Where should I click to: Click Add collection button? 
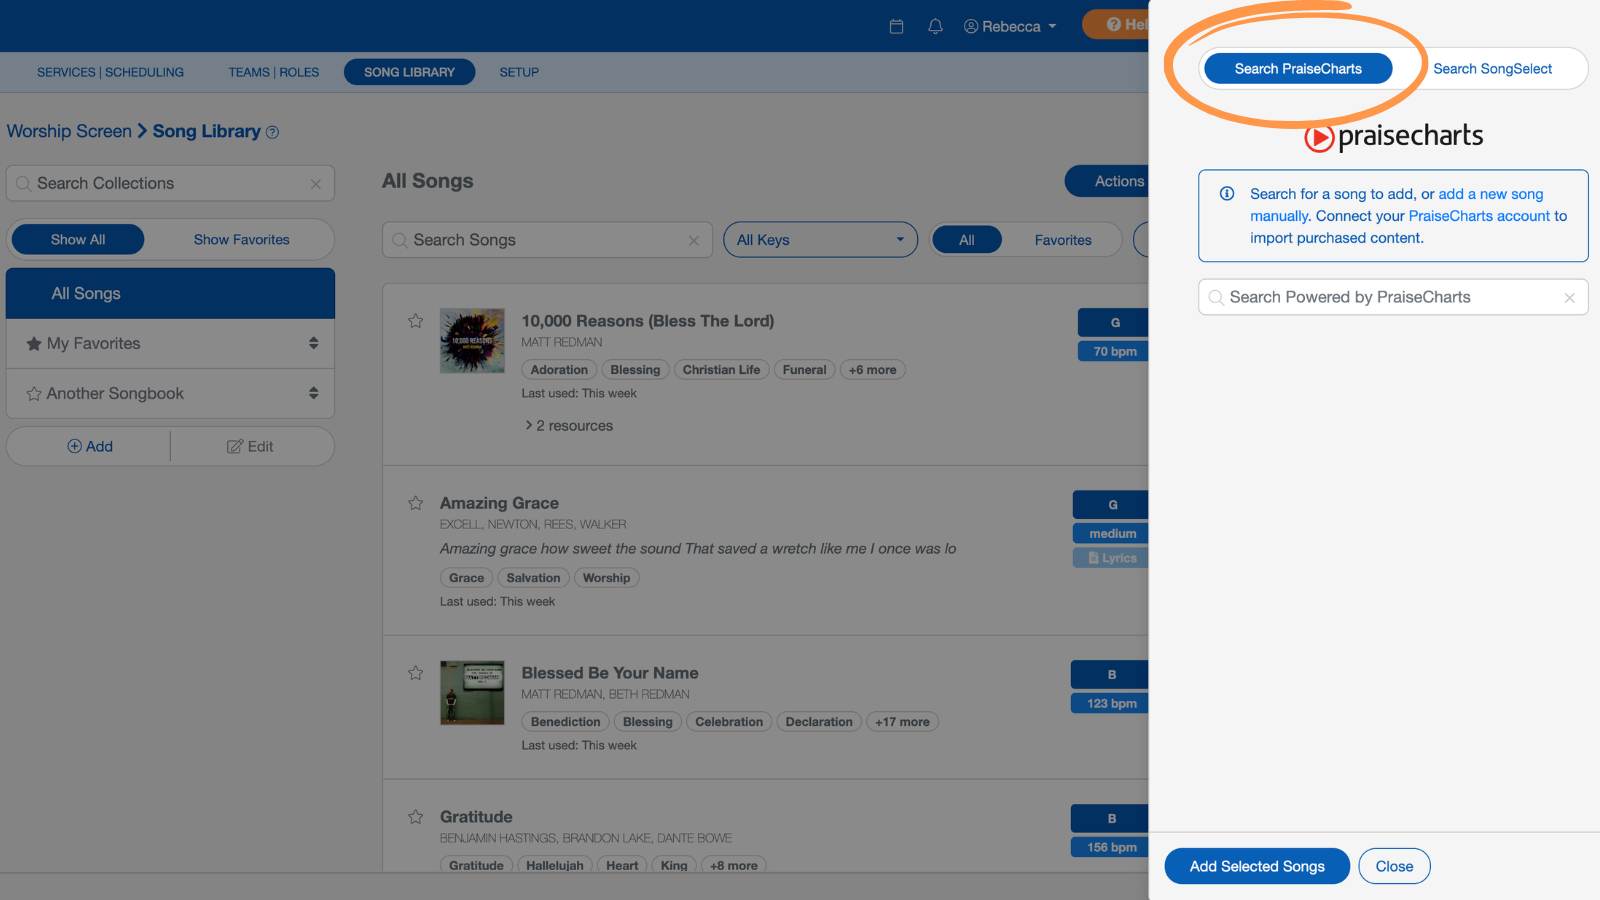89,447
